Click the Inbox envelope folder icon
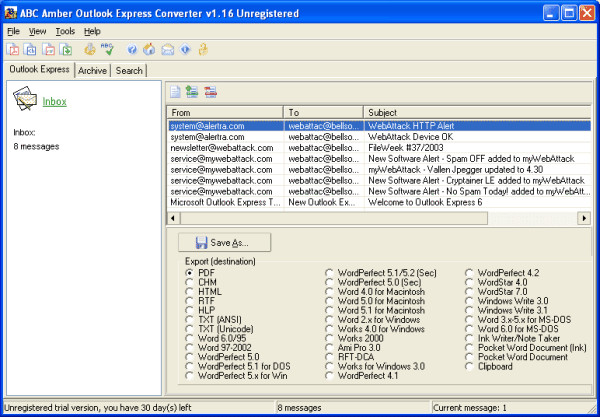The height and width of the screenshot is (417, 600). (x=25, y=98)
